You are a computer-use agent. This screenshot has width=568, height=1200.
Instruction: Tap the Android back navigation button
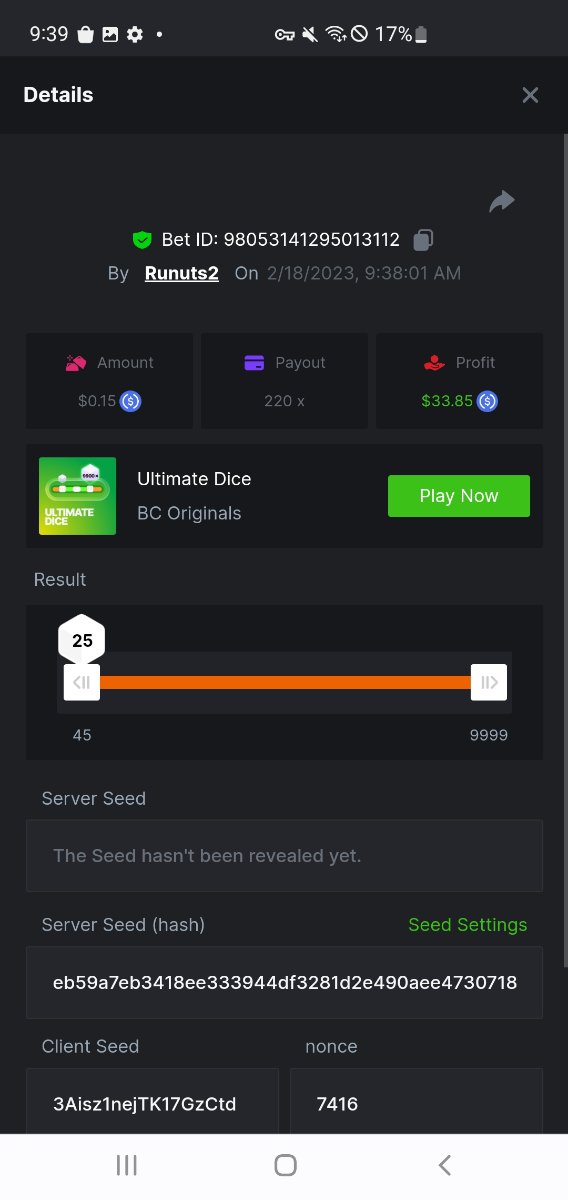(x=445, y=1165)
